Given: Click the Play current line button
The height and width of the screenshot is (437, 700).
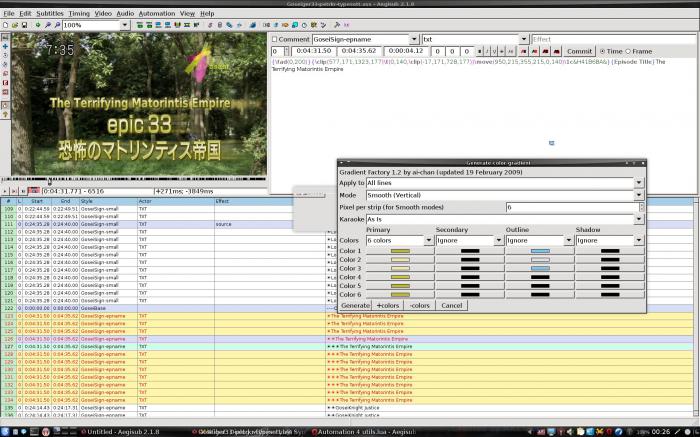Looking at the screenshot, I should click(x=14, y=191).
